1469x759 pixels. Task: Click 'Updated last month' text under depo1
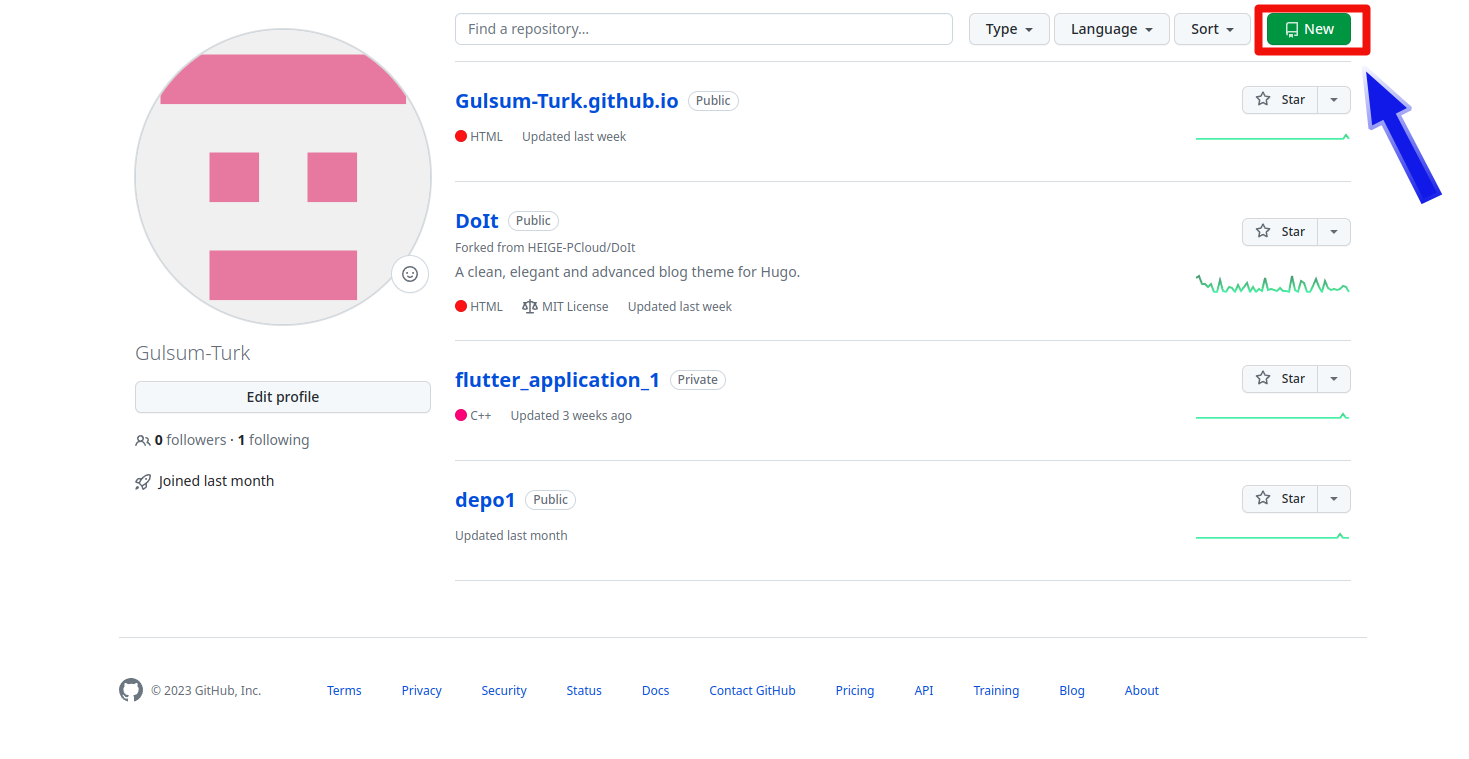pos(511,536)
